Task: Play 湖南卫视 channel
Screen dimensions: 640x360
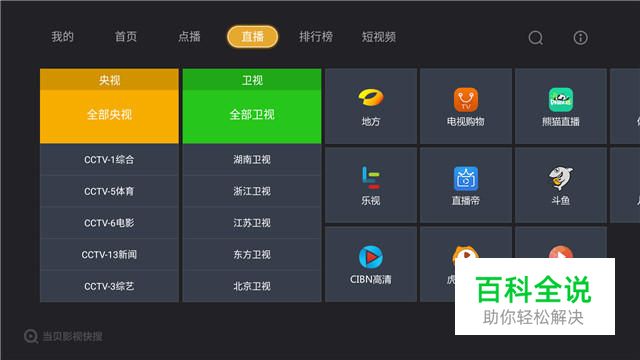Action: point(252,160)
